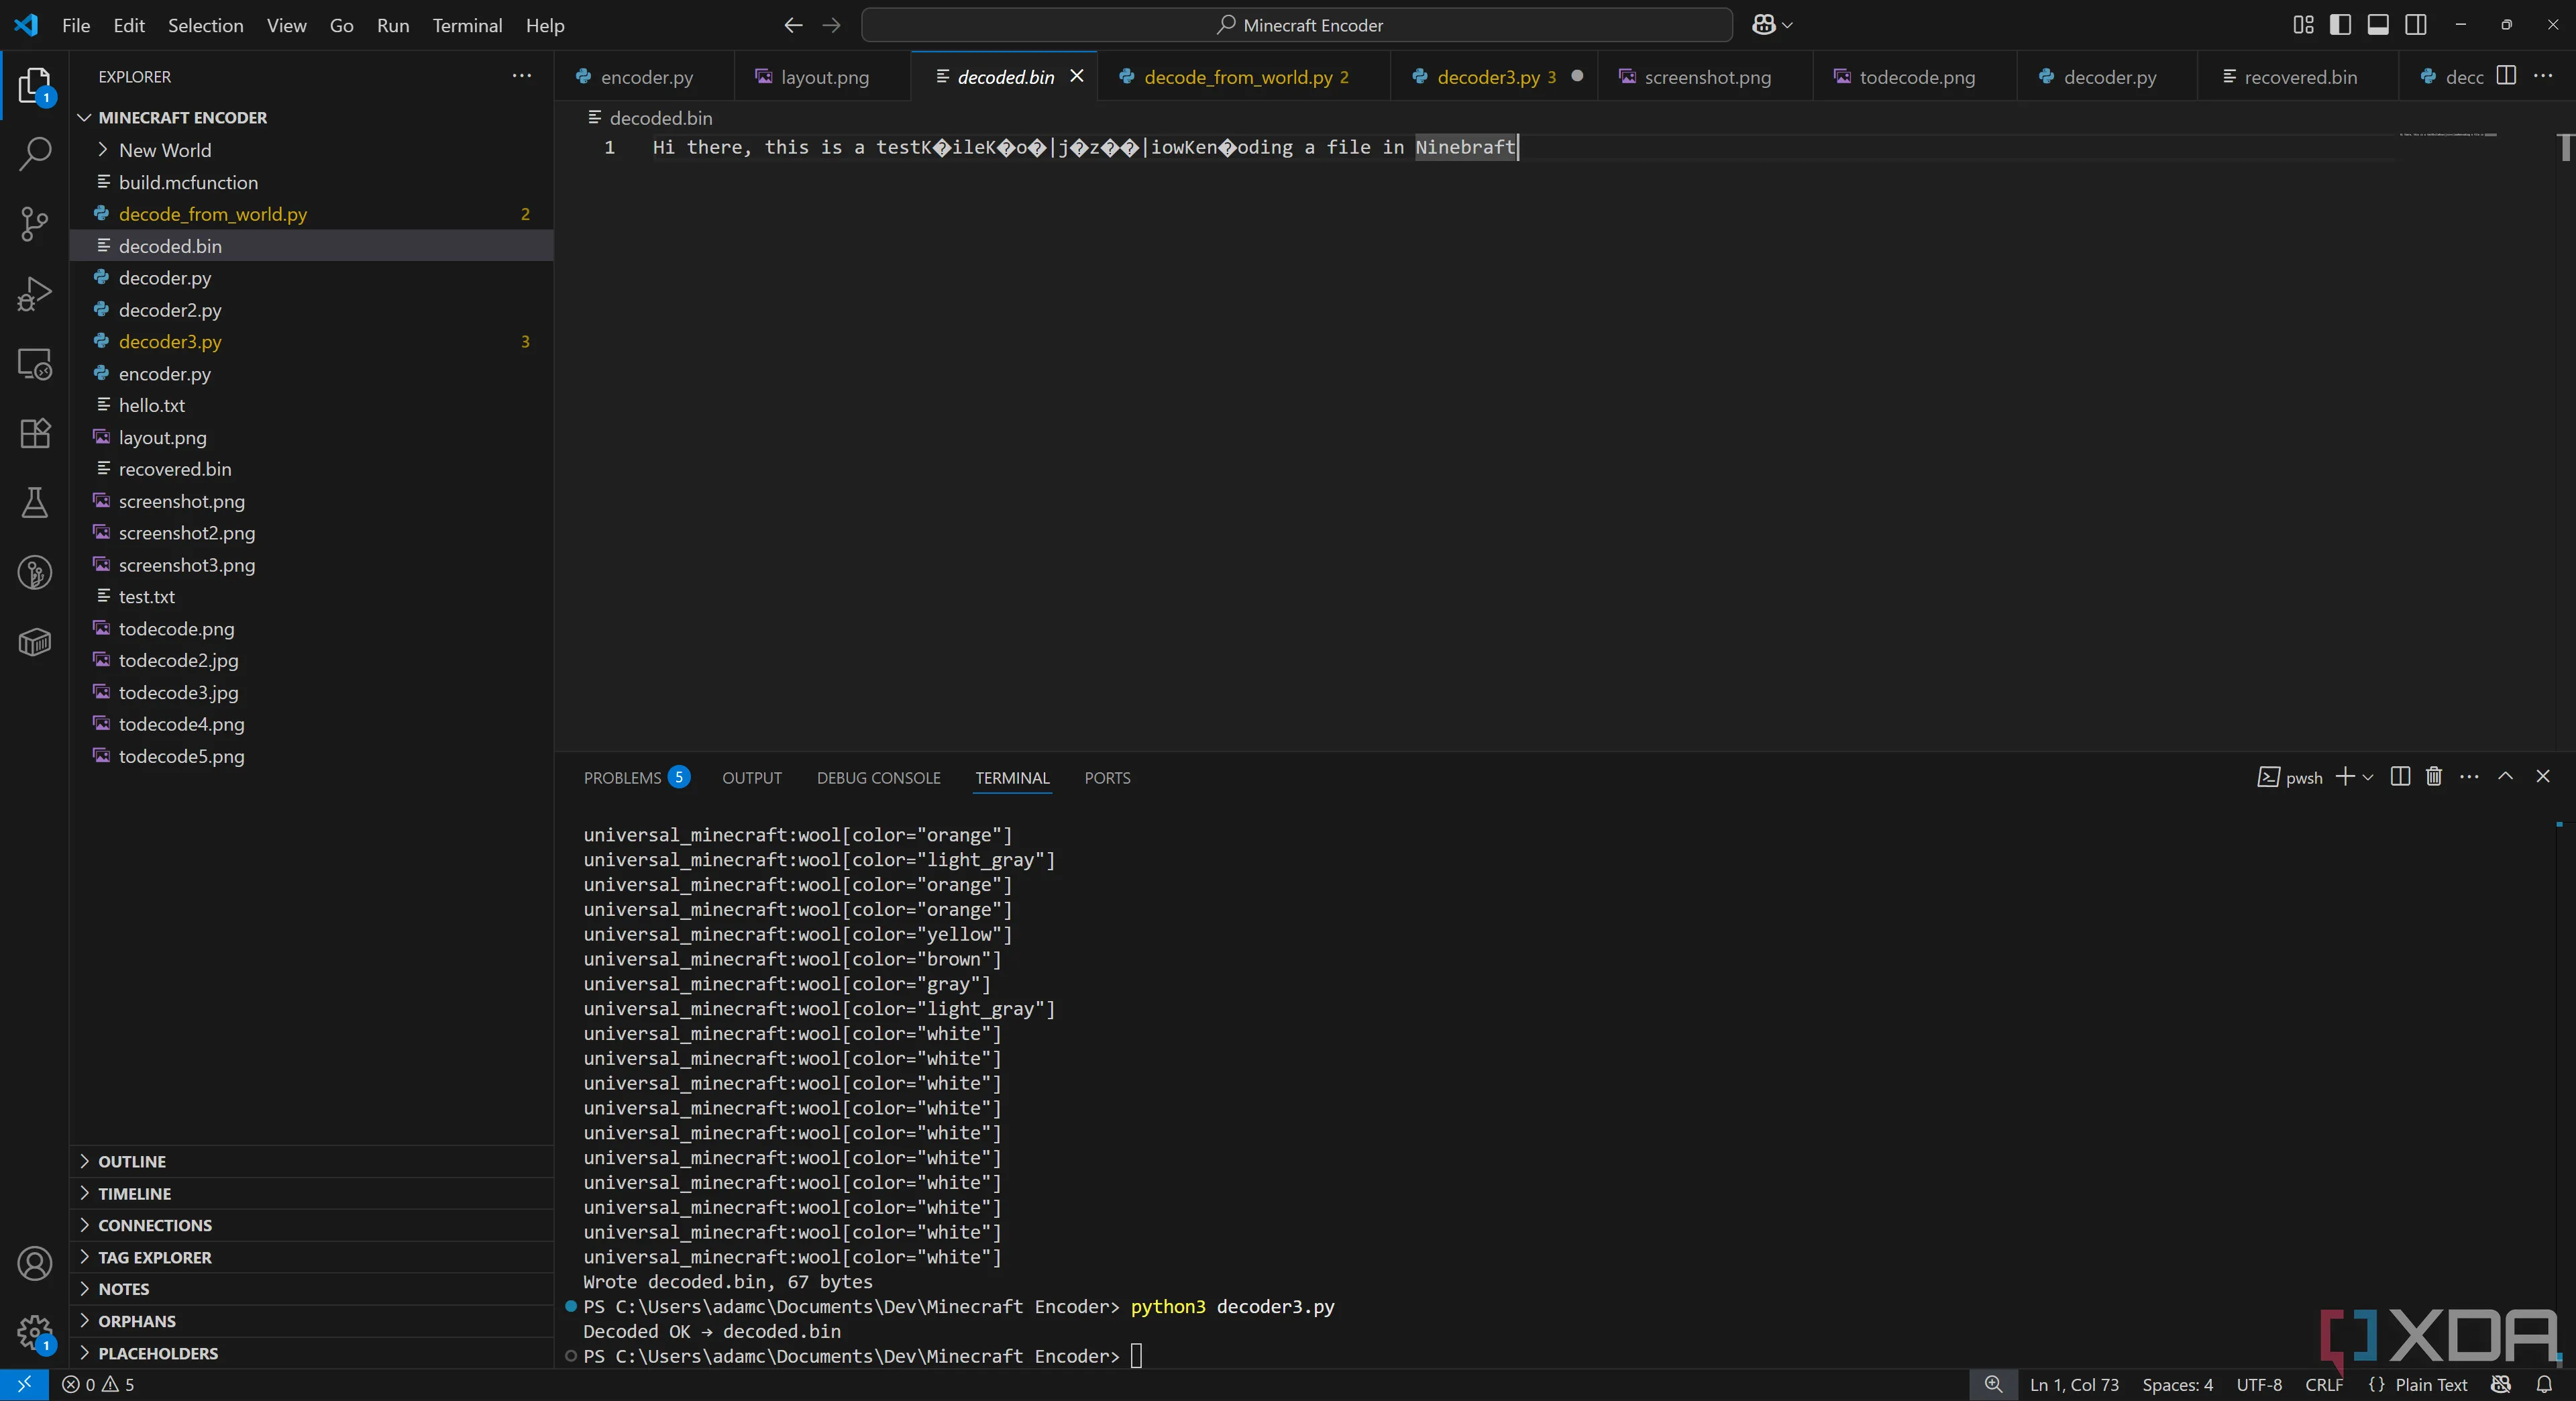Open terminal panel more actions ellipsis
The height and width of the screenshot is (1401, 2576).
coord(2469,777)
